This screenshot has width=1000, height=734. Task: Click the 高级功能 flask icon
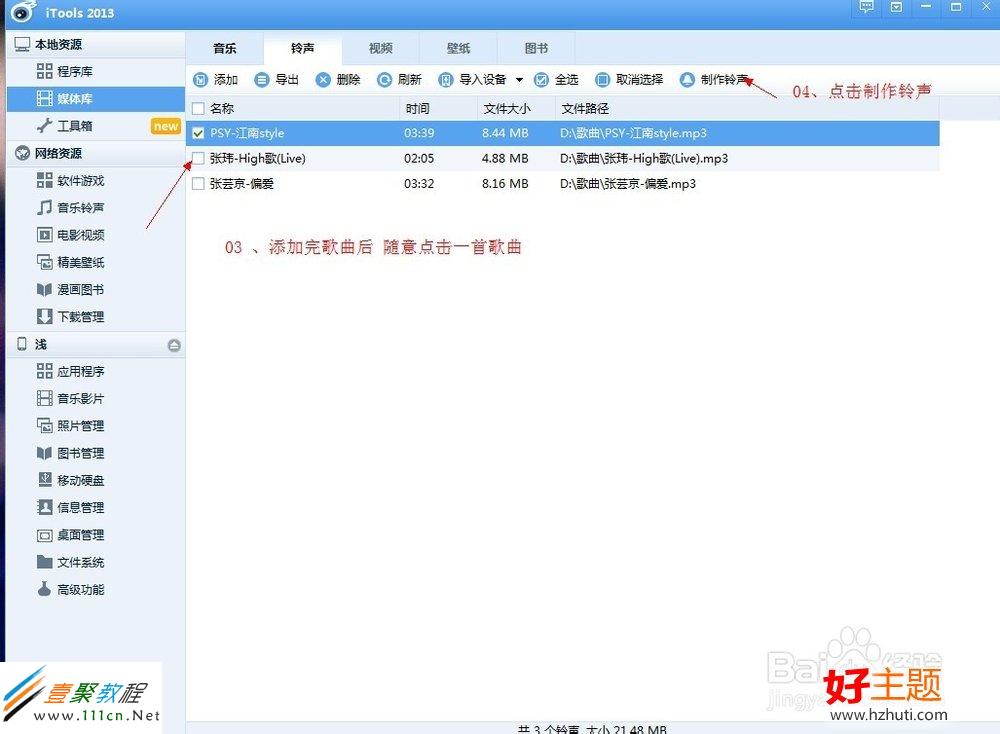pos(45,589)
